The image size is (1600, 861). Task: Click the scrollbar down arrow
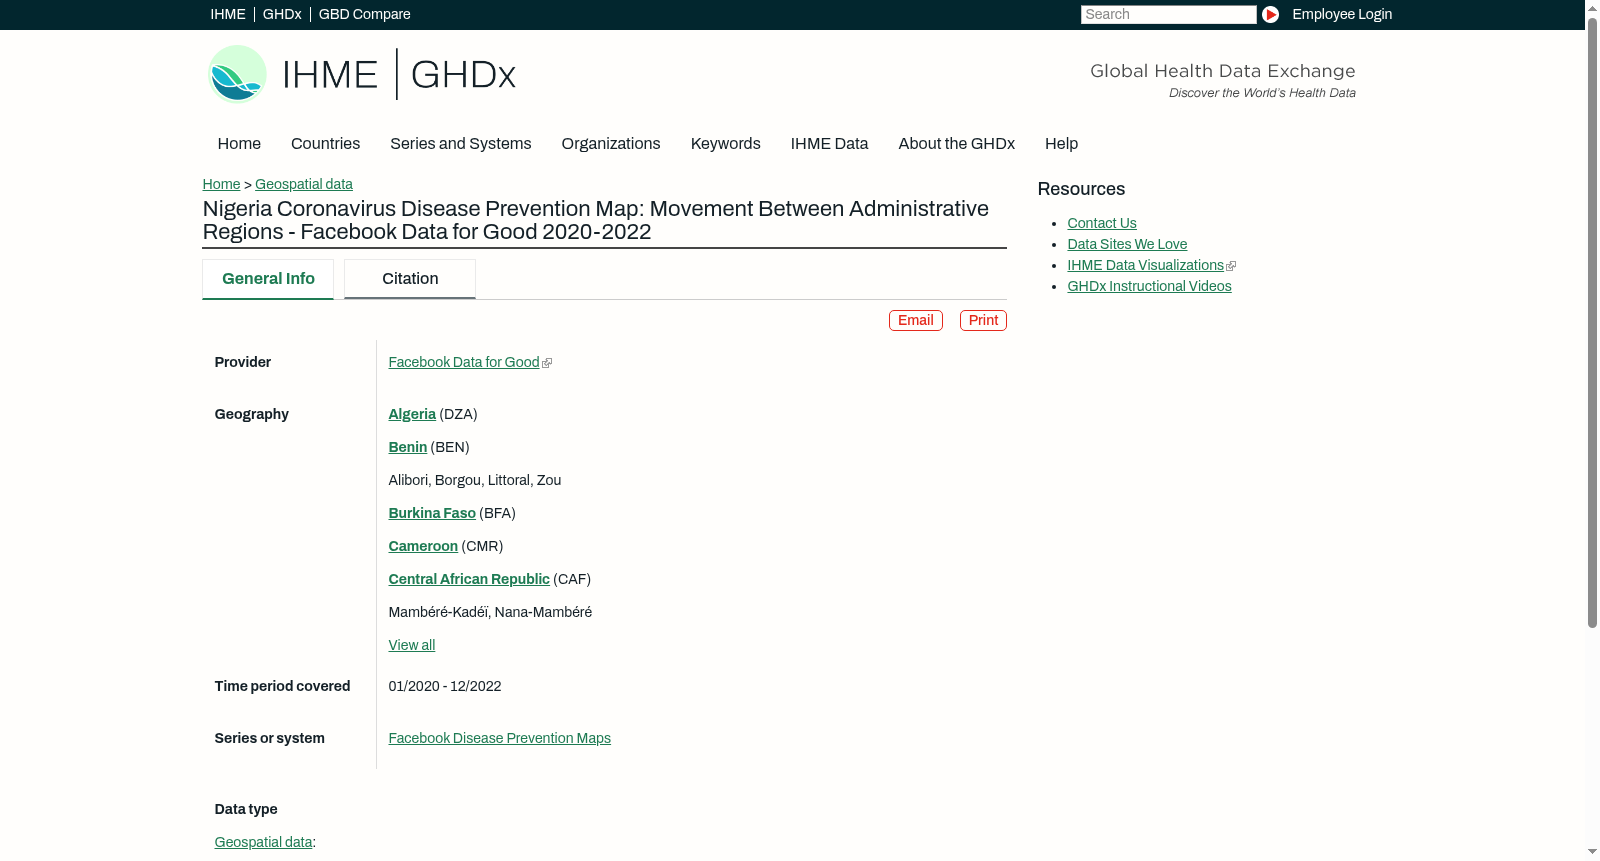click(1592, 852)
